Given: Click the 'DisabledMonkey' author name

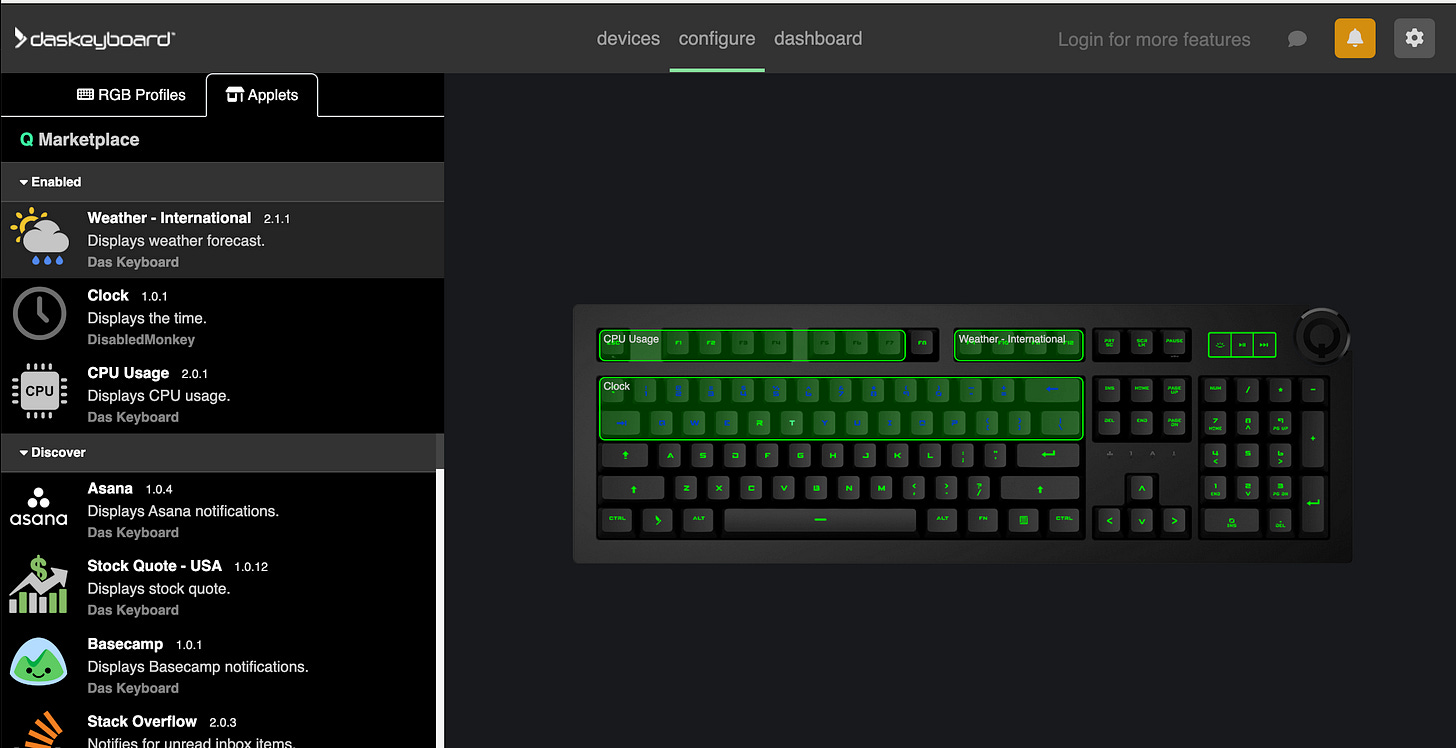Looking at the screenshot, I should point(141,339).
